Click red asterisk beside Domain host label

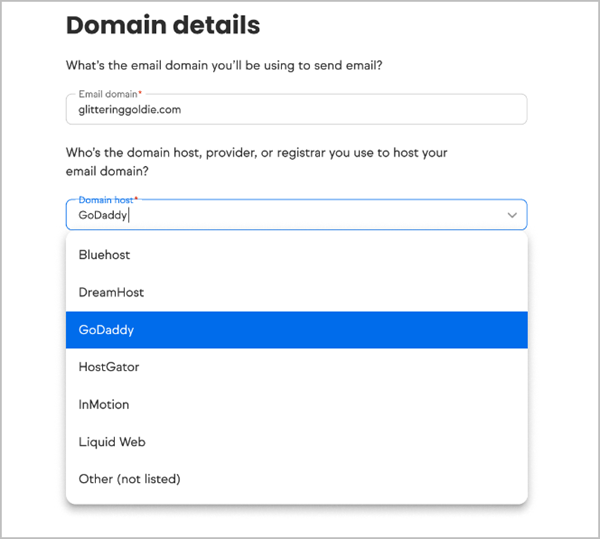[x=136, y=198]
